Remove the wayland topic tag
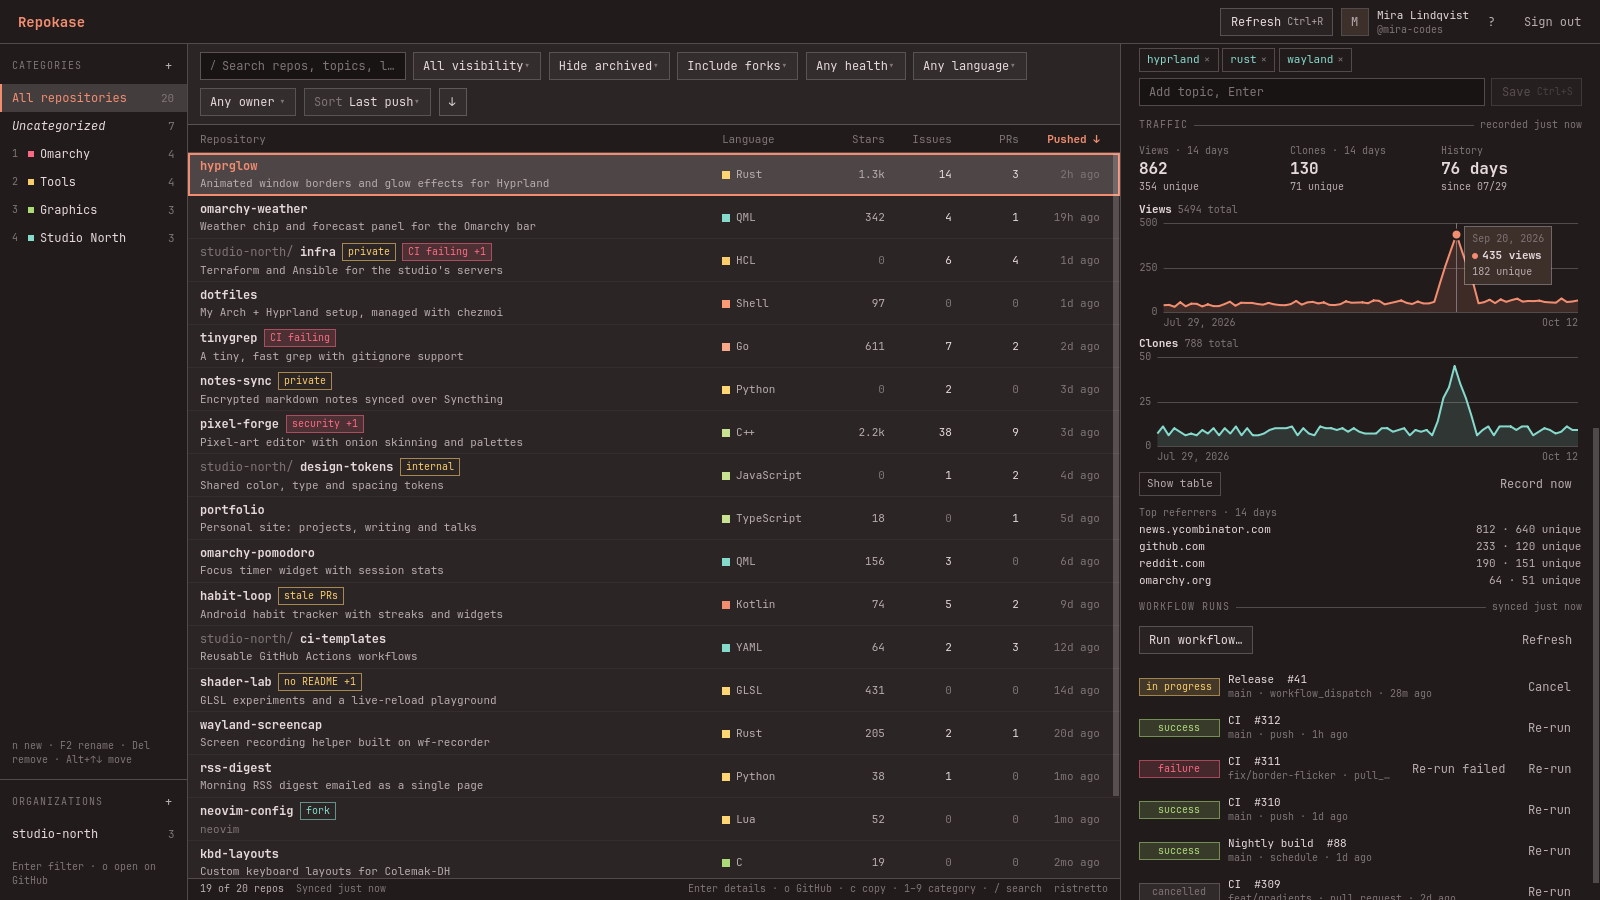The width and height of the screenshot is (1600, 900). click(1341, 60)
